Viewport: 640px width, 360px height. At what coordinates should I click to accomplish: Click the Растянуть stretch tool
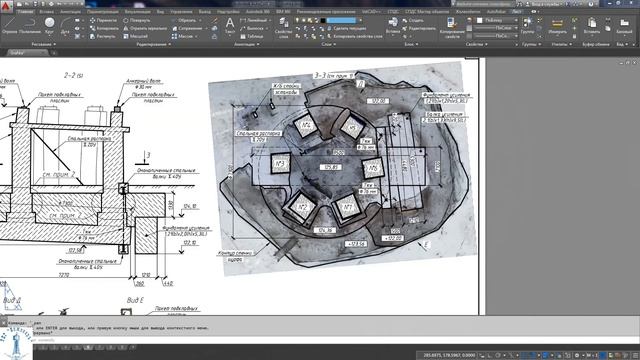coord(103,36)
